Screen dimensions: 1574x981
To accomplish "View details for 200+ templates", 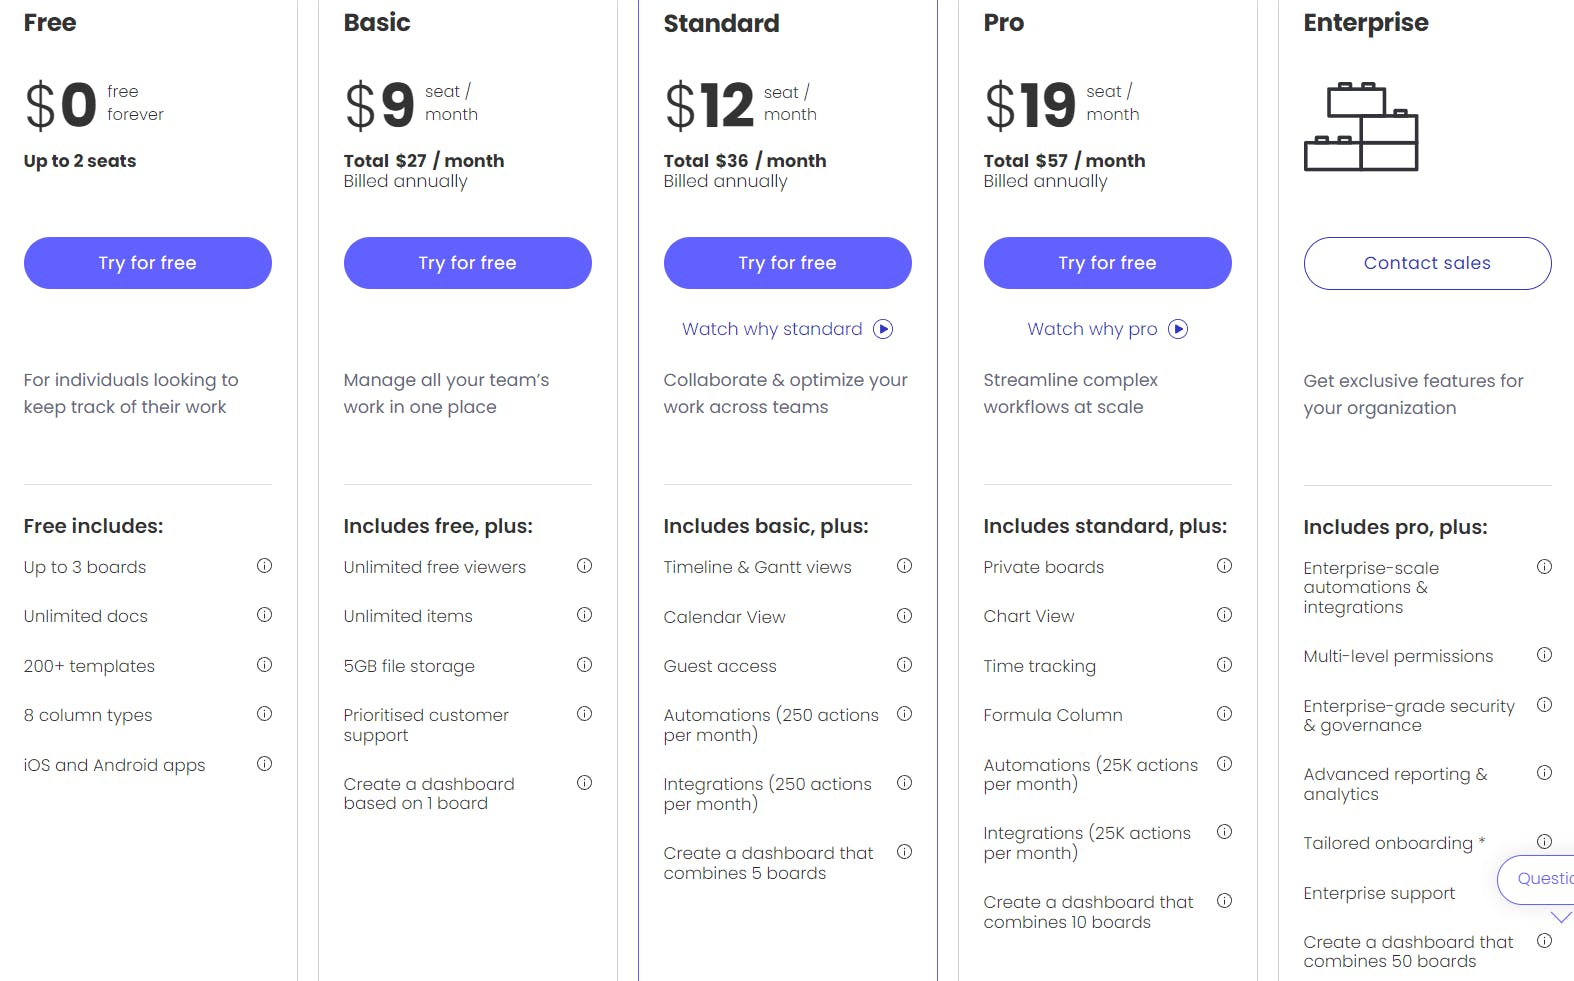I will click(x=264, y=664).
